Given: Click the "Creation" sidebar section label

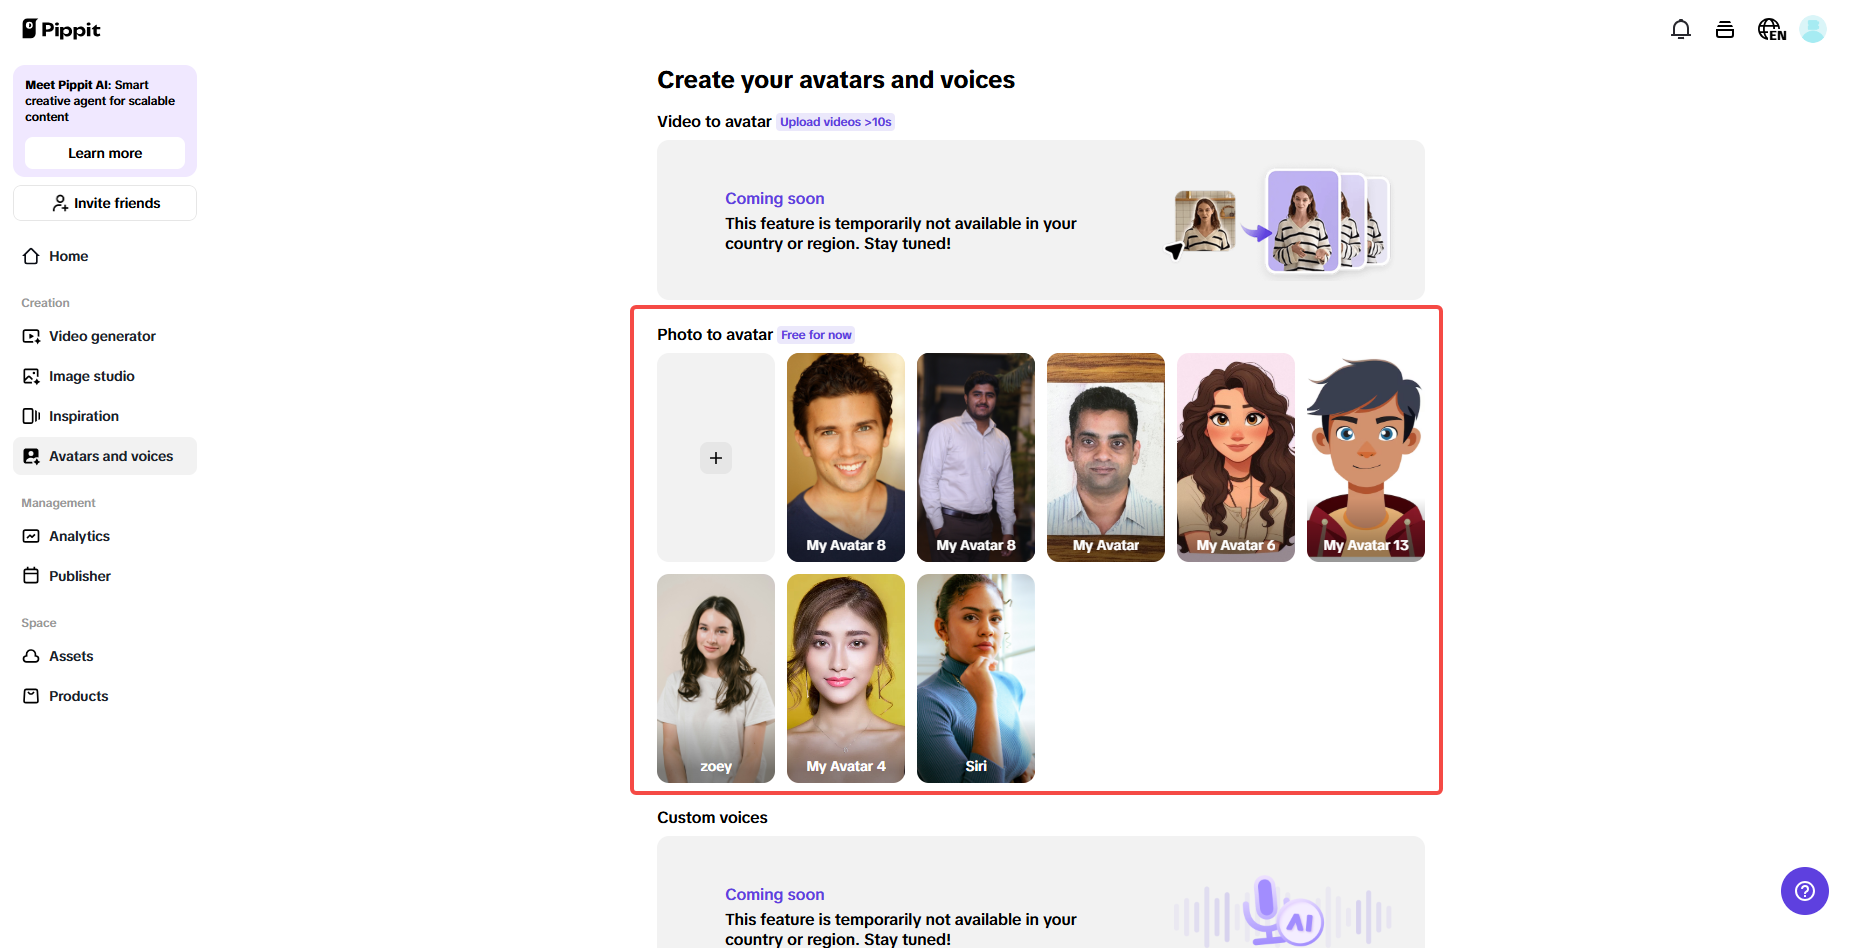Looking at the screenshot, I should pos(45,303).
